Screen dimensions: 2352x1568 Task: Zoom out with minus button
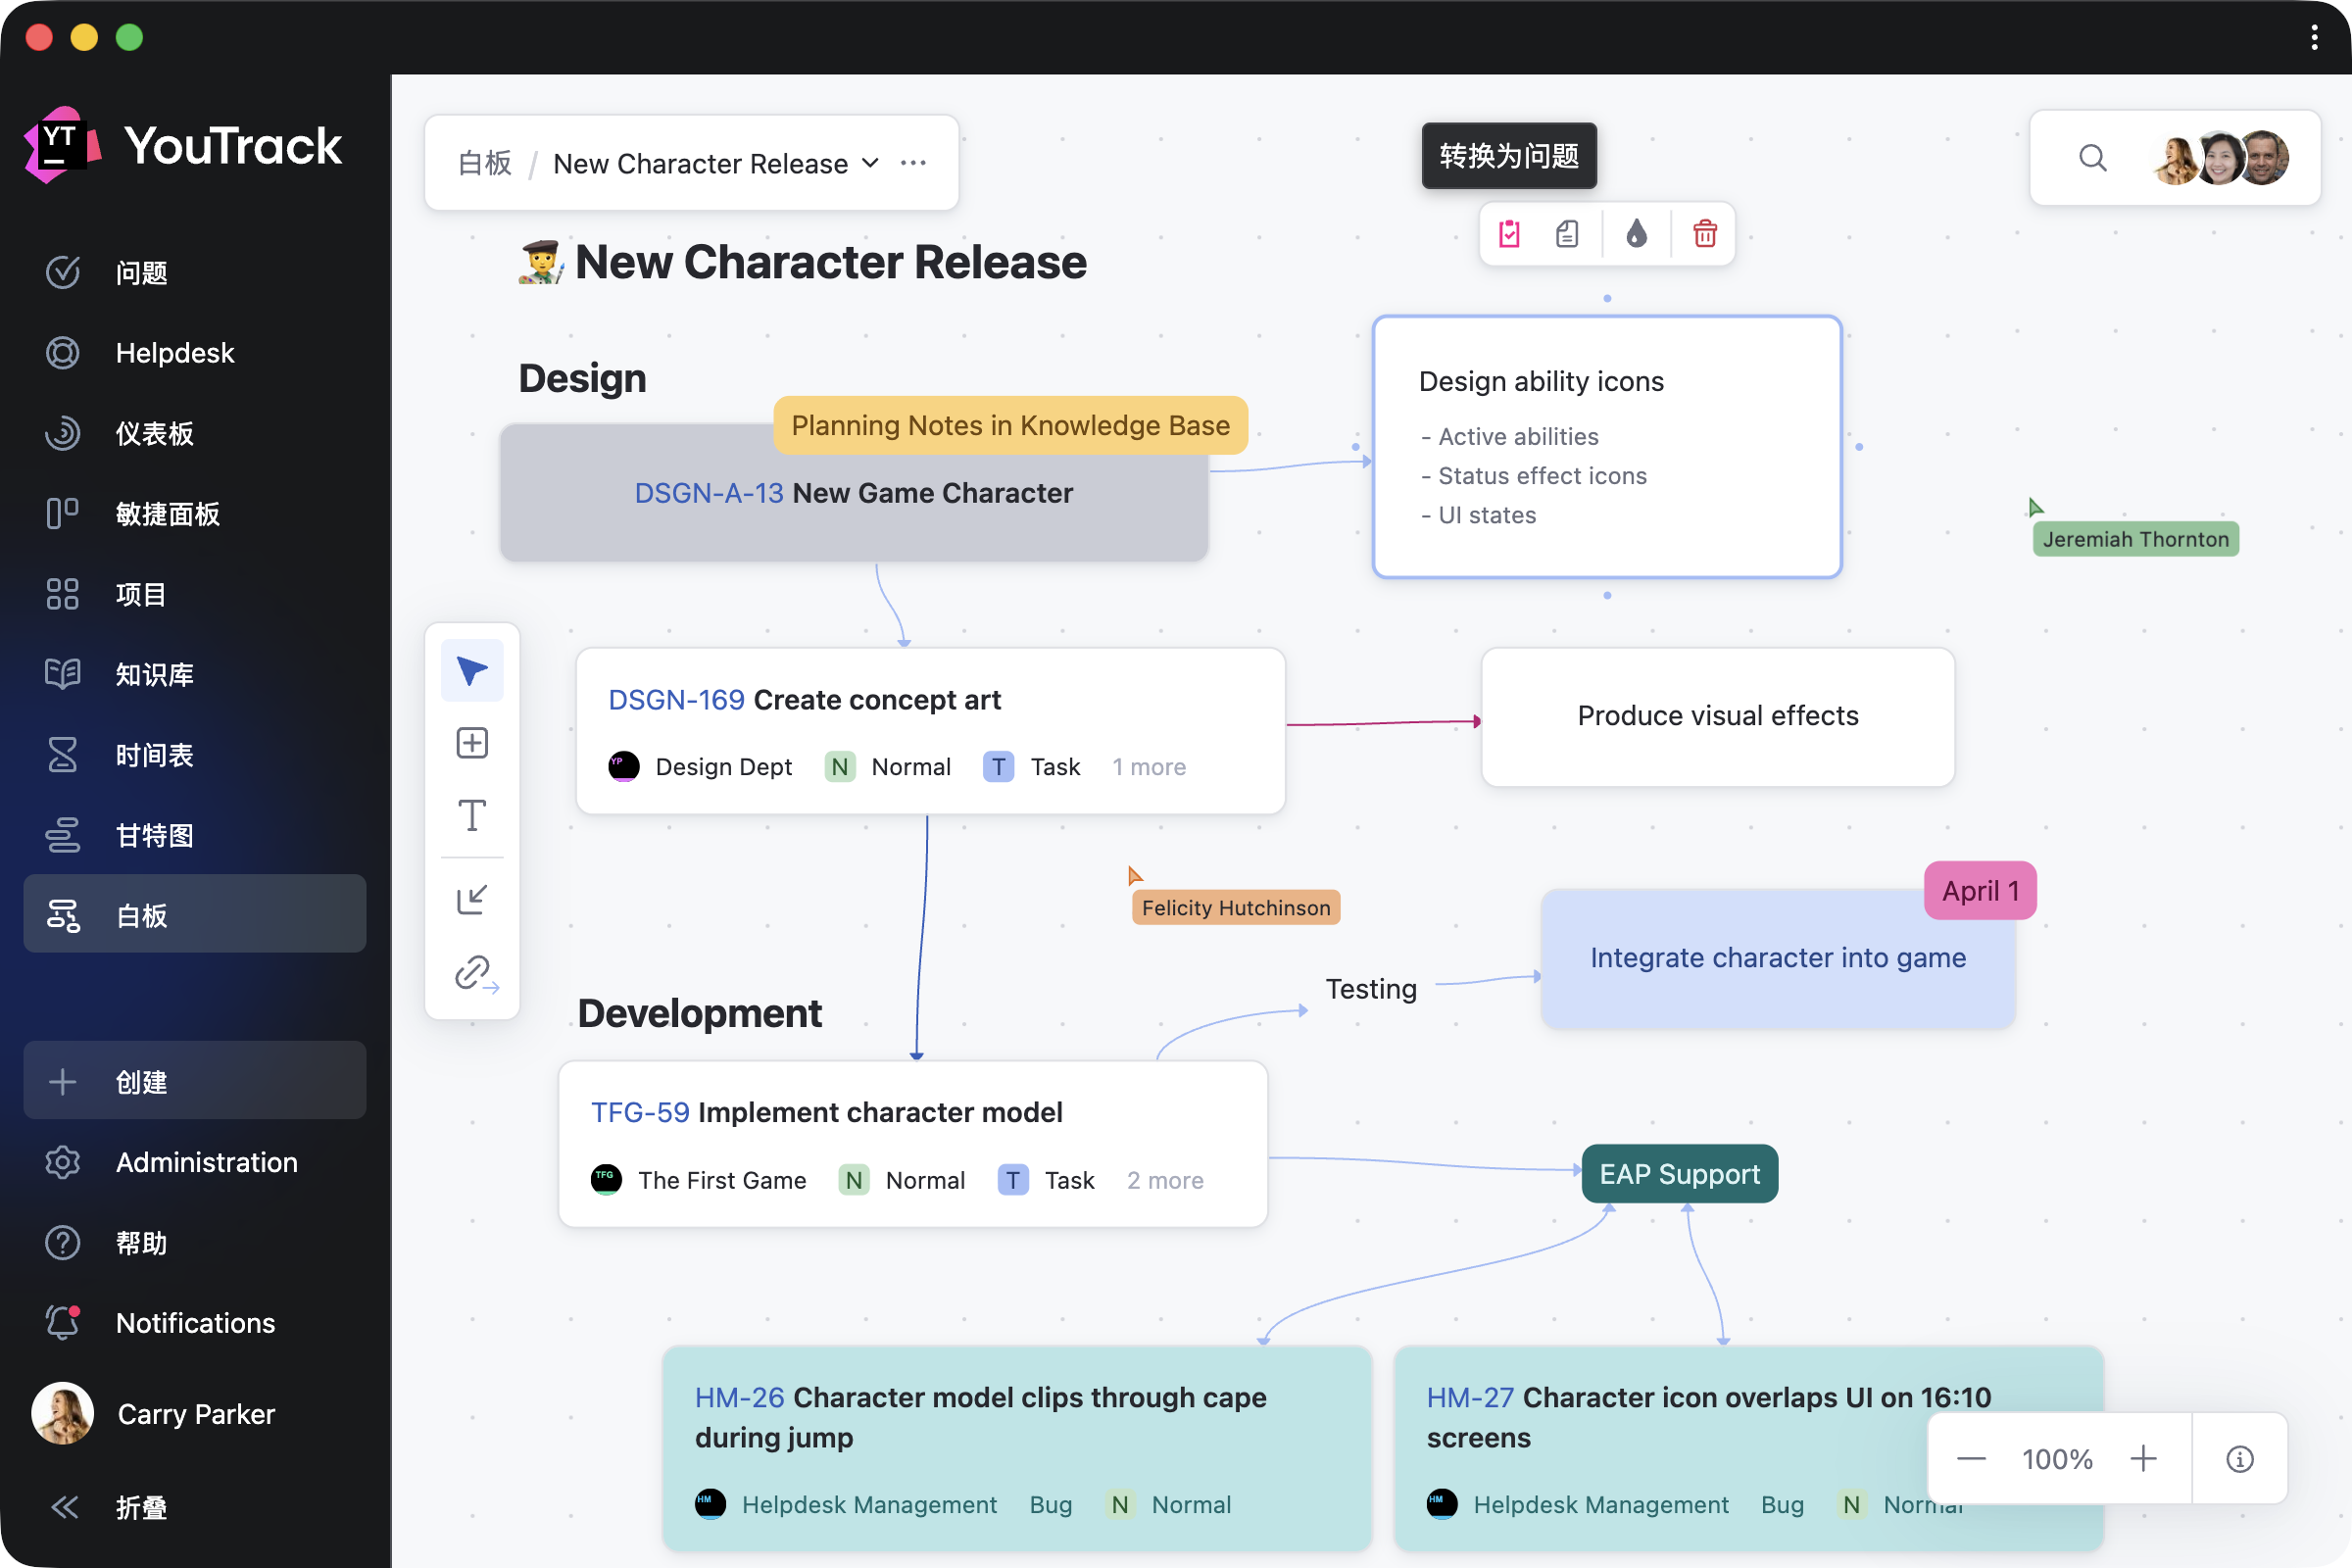[1970, 1459]
